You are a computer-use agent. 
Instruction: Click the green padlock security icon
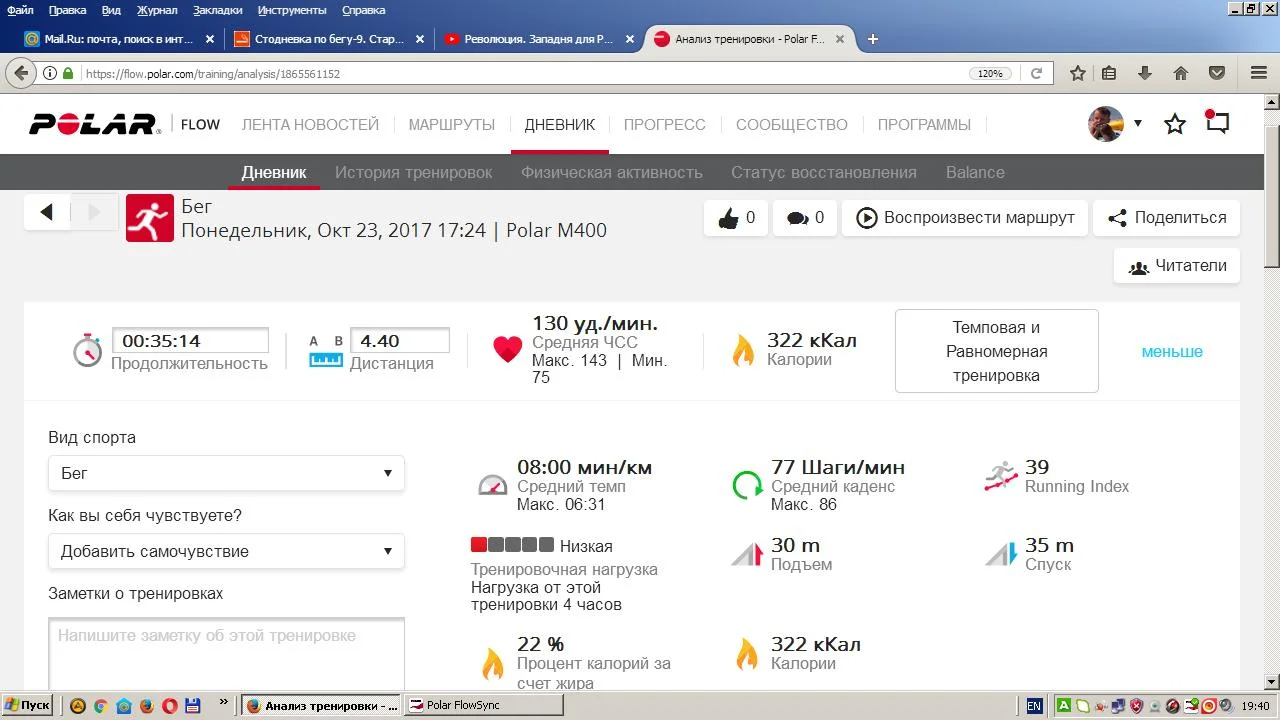[x=68, y=74]
